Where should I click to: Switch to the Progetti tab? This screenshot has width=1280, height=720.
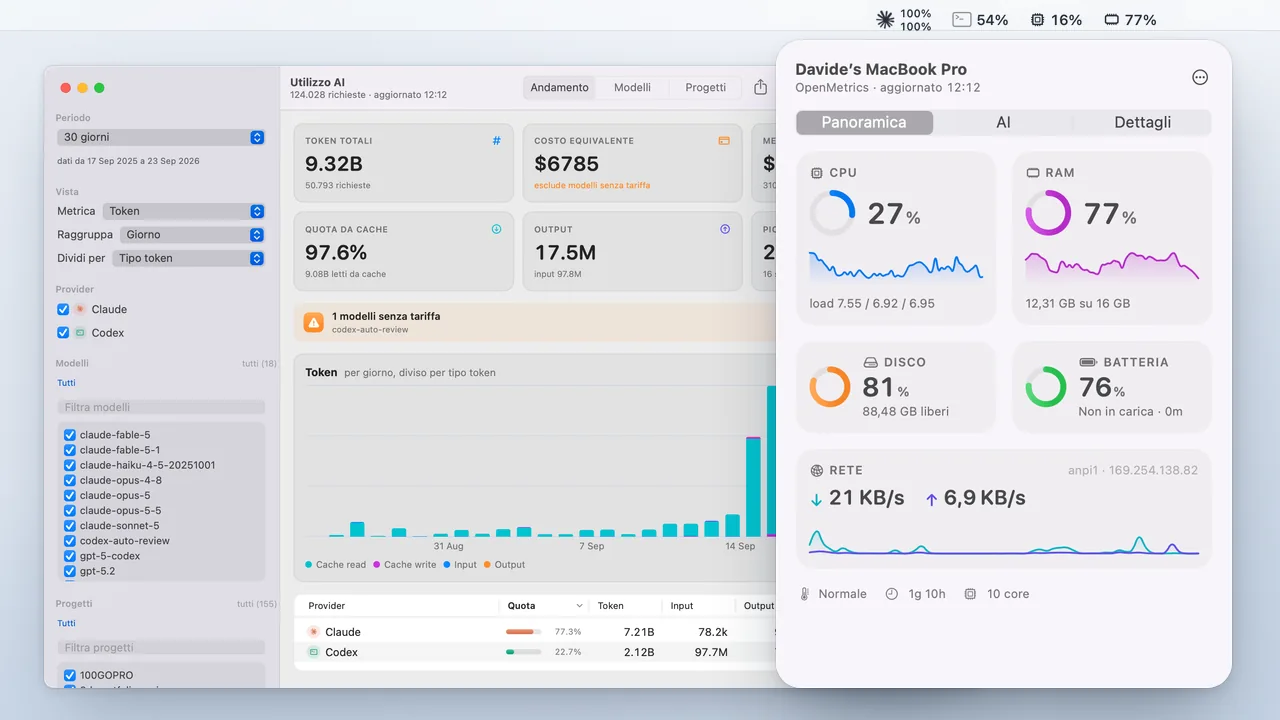coord(706,88)
